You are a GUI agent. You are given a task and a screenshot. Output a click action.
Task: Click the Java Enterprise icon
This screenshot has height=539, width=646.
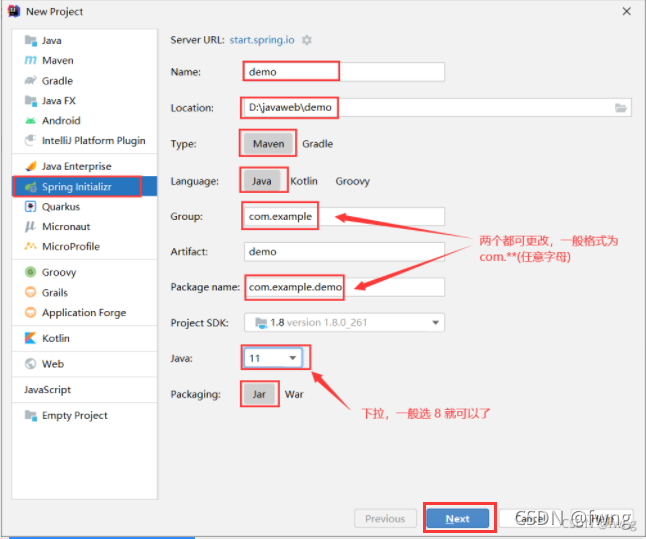click(x=30, y=166)
